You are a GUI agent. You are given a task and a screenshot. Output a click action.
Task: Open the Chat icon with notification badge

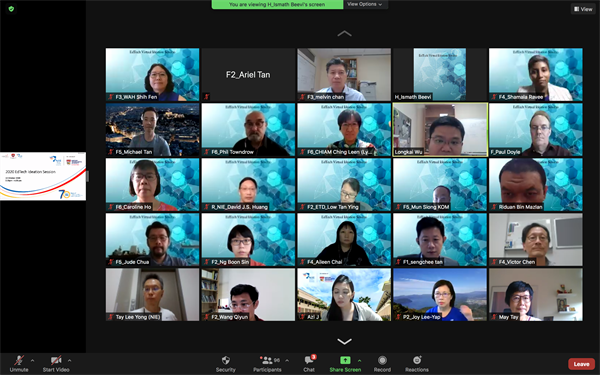pyautogui.click(x=309, y=360)
